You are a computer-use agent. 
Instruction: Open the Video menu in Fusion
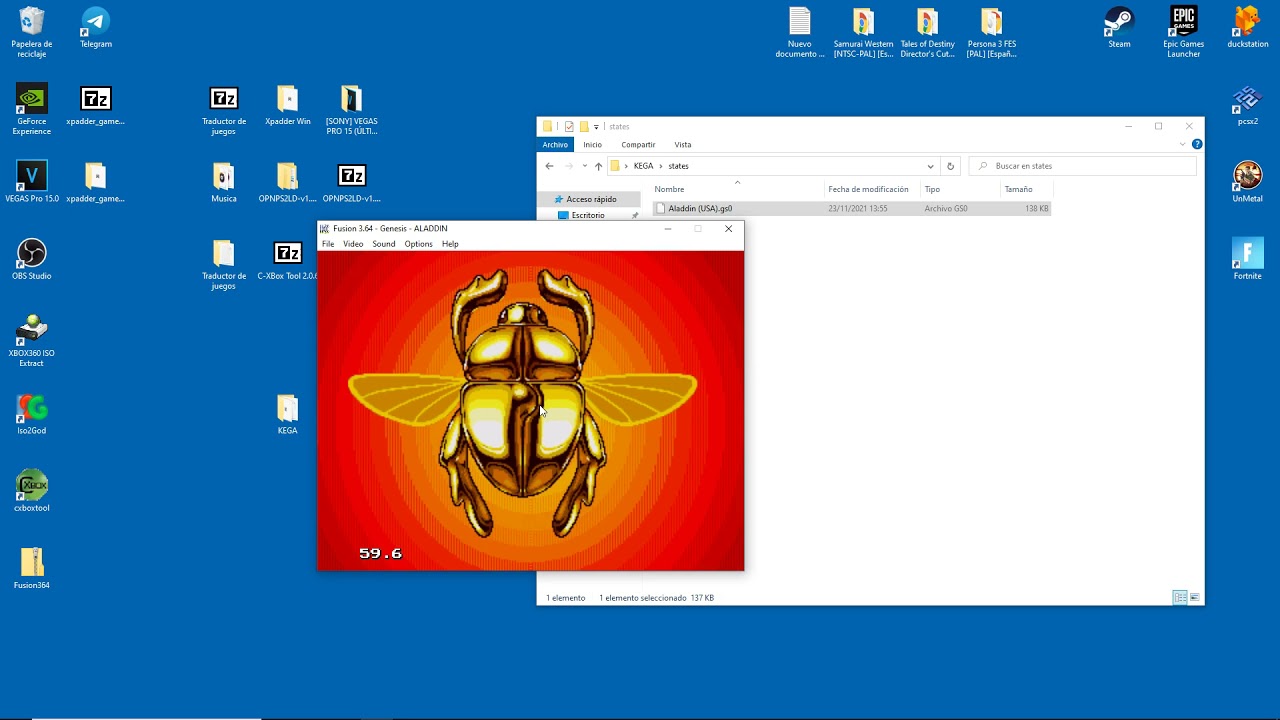[353, 244]
